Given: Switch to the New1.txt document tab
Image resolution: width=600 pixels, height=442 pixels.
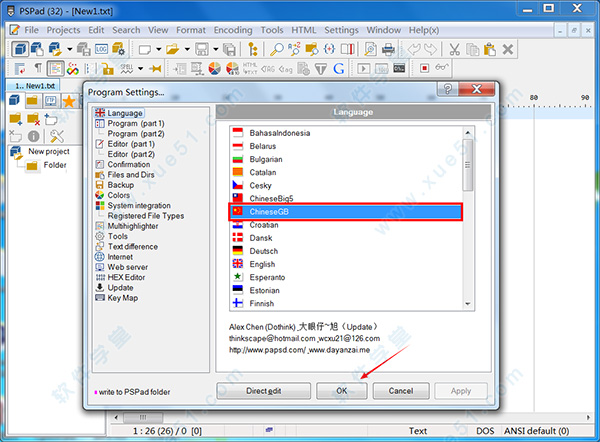Looking at the screenshot, I should point(33,86).
